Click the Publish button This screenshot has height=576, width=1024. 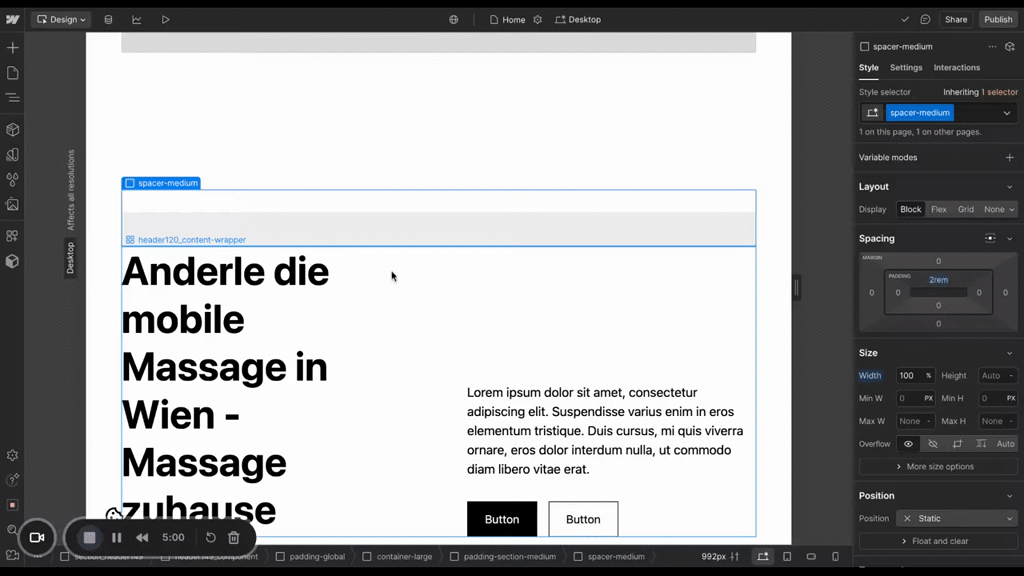pos(997,19)
